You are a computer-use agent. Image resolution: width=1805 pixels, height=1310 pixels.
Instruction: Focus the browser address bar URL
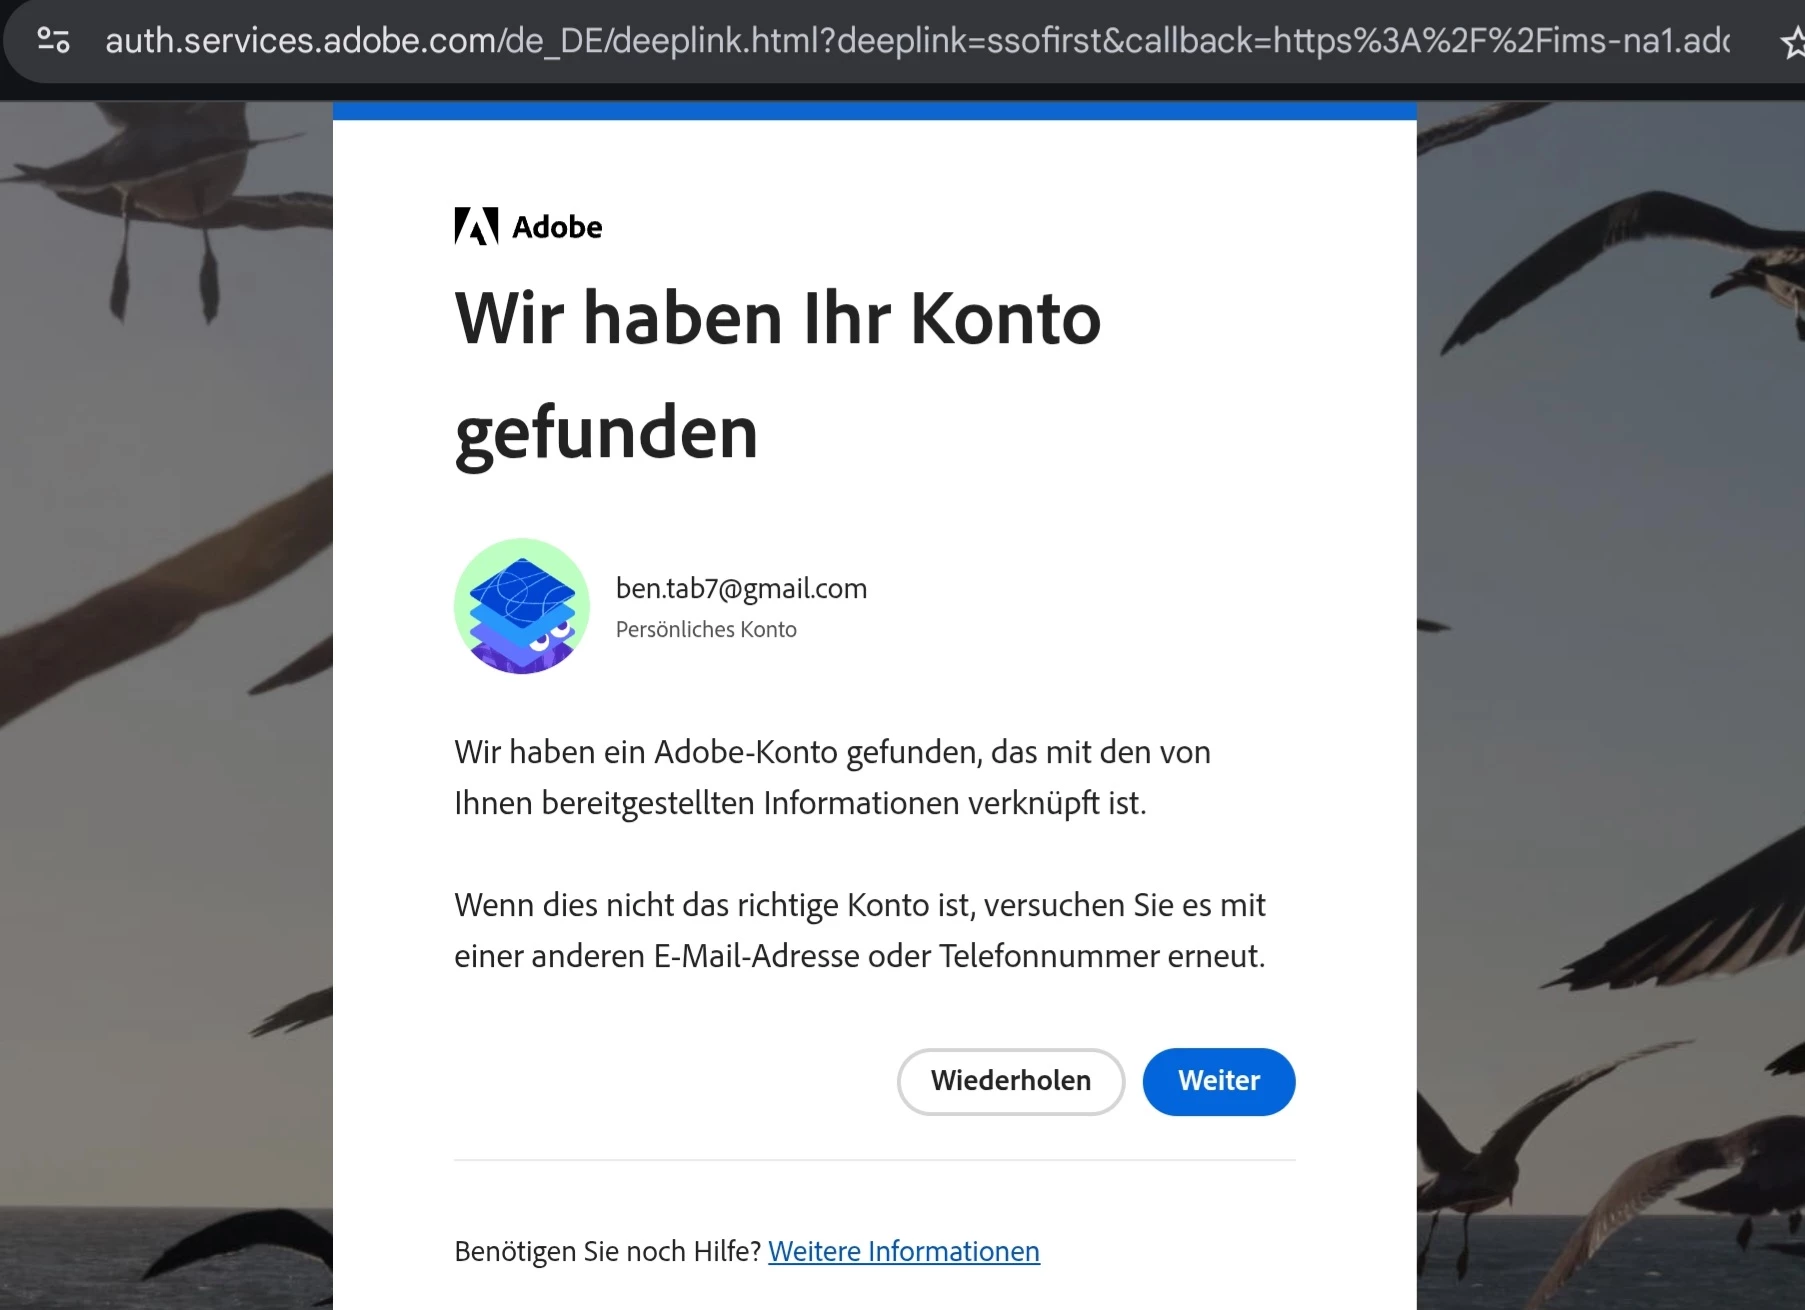917,41
